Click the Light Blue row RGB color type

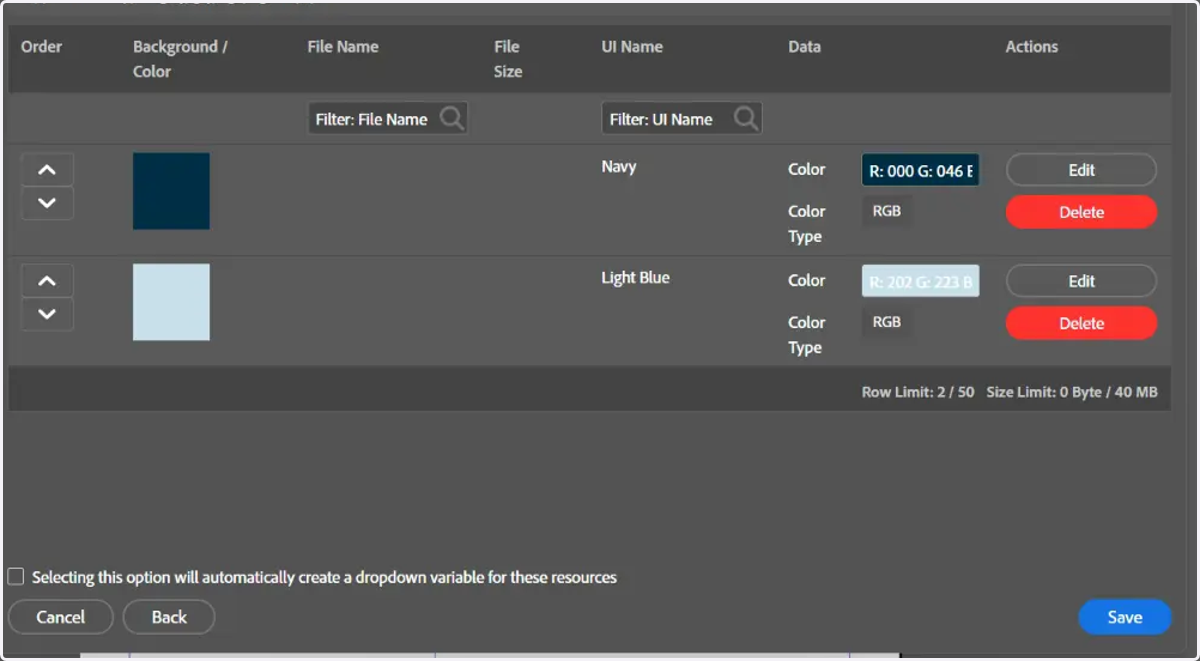pyautogui.click(x=886, y=322)
